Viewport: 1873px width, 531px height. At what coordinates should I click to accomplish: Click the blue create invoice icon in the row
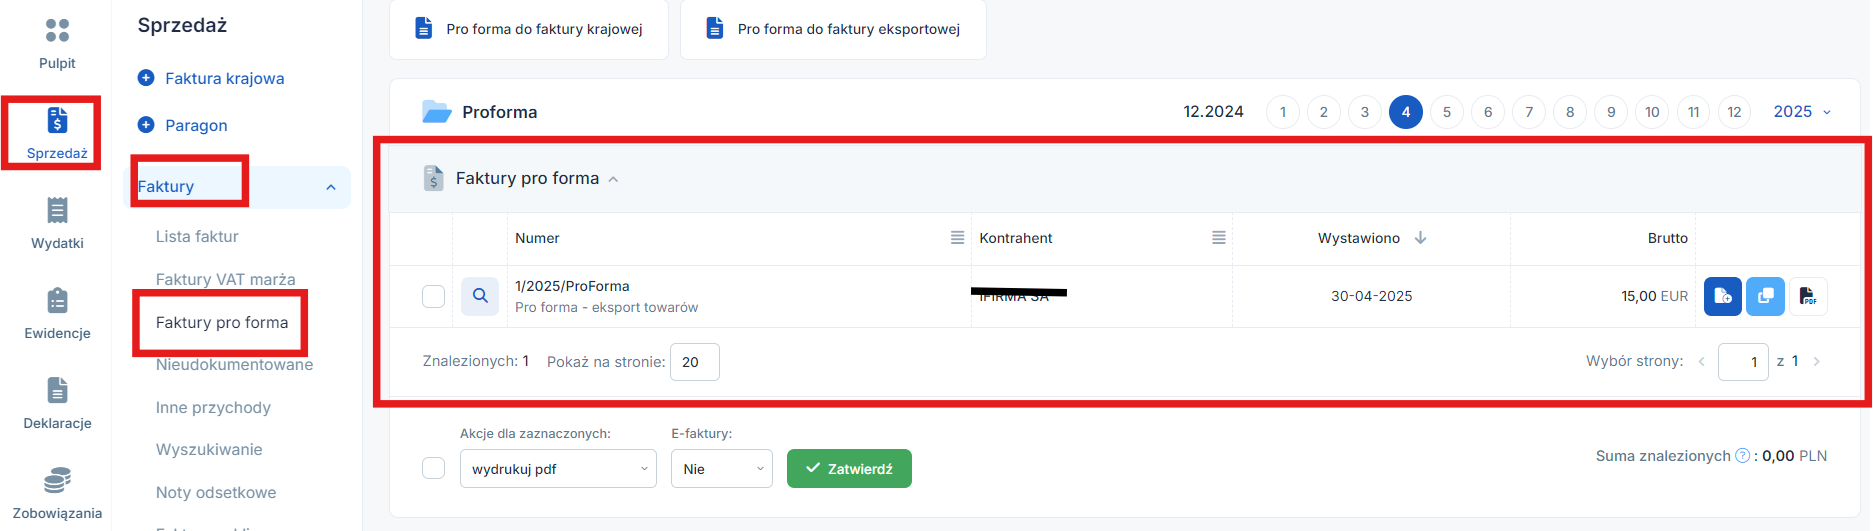pyautogui.click(x=1722, y=296)
